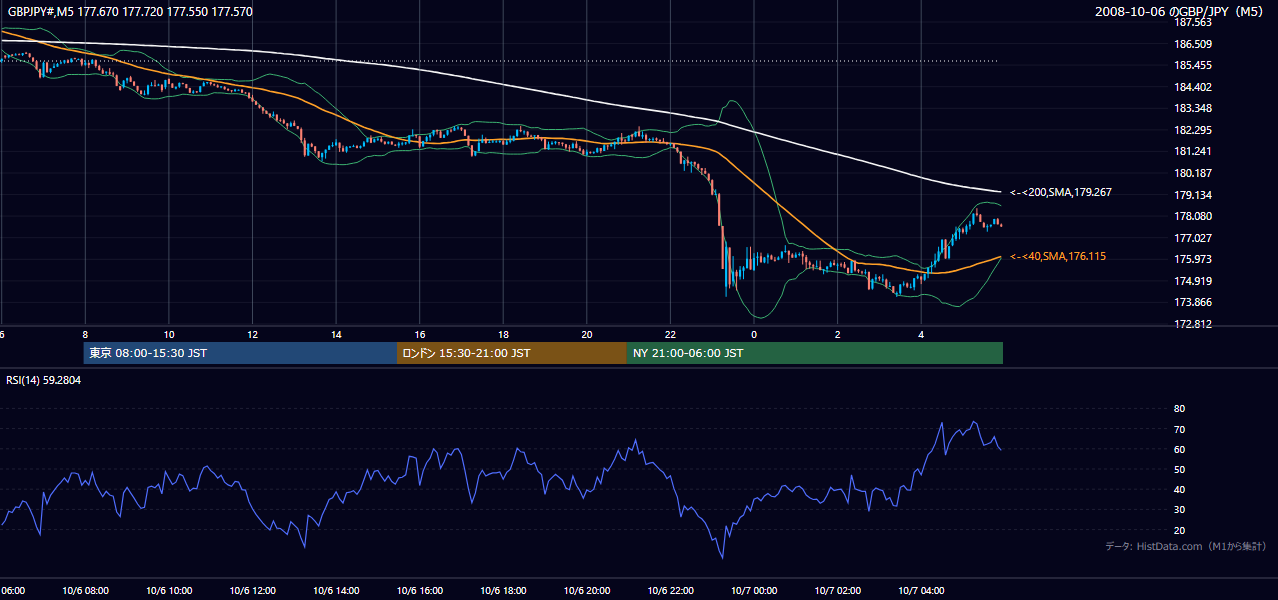Click the 10/6 08:00 time axis label
This screenshot has width=1278, height=600.
click(x=85, y=591)
